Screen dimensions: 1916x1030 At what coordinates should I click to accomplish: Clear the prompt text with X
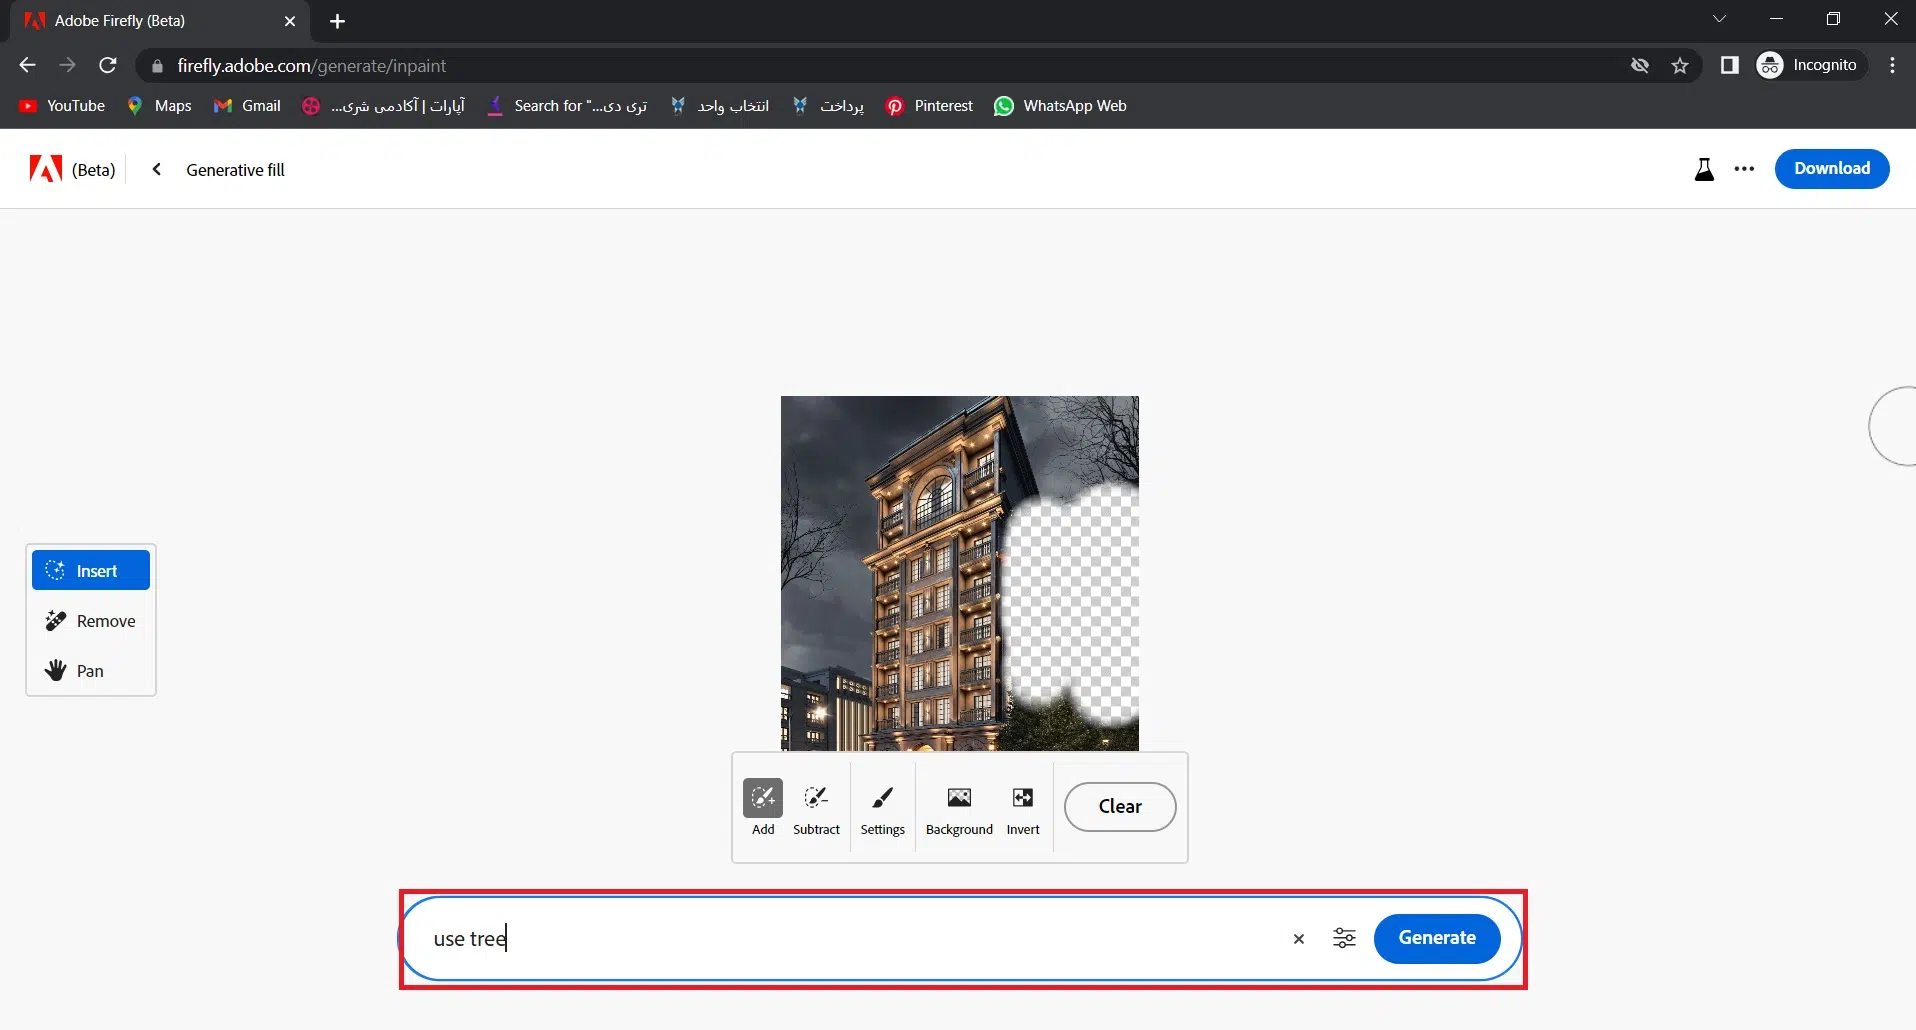[1298, 938]
